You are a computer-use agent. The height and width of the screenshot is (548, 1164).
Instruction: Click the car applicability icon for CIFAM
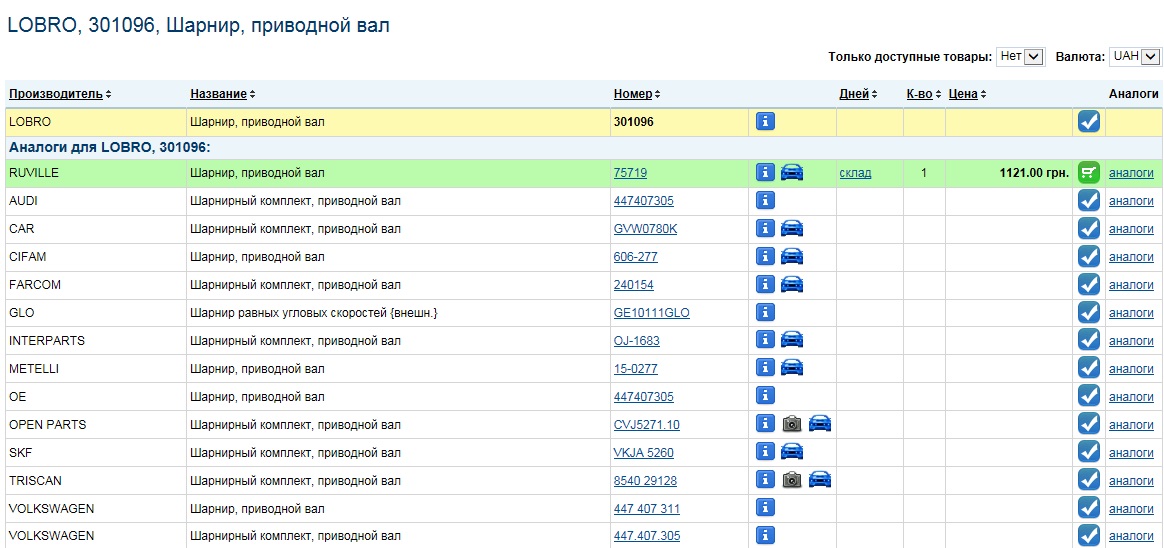792,257
